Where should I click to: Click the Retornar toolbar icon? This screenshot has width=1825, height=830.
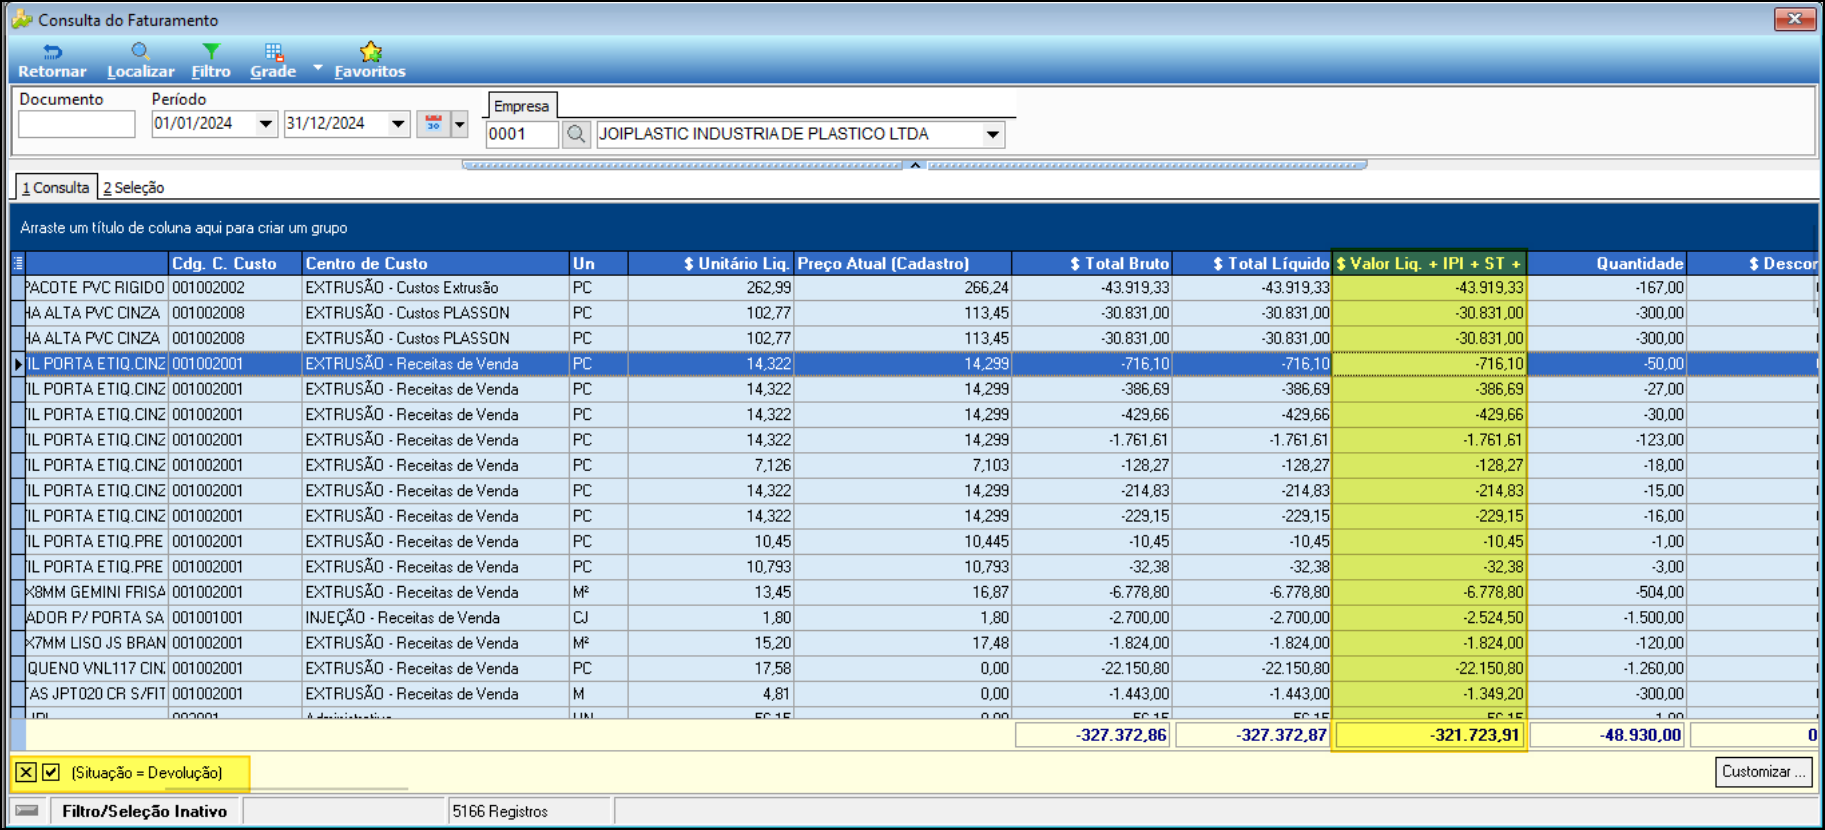[x=52, y=60]
